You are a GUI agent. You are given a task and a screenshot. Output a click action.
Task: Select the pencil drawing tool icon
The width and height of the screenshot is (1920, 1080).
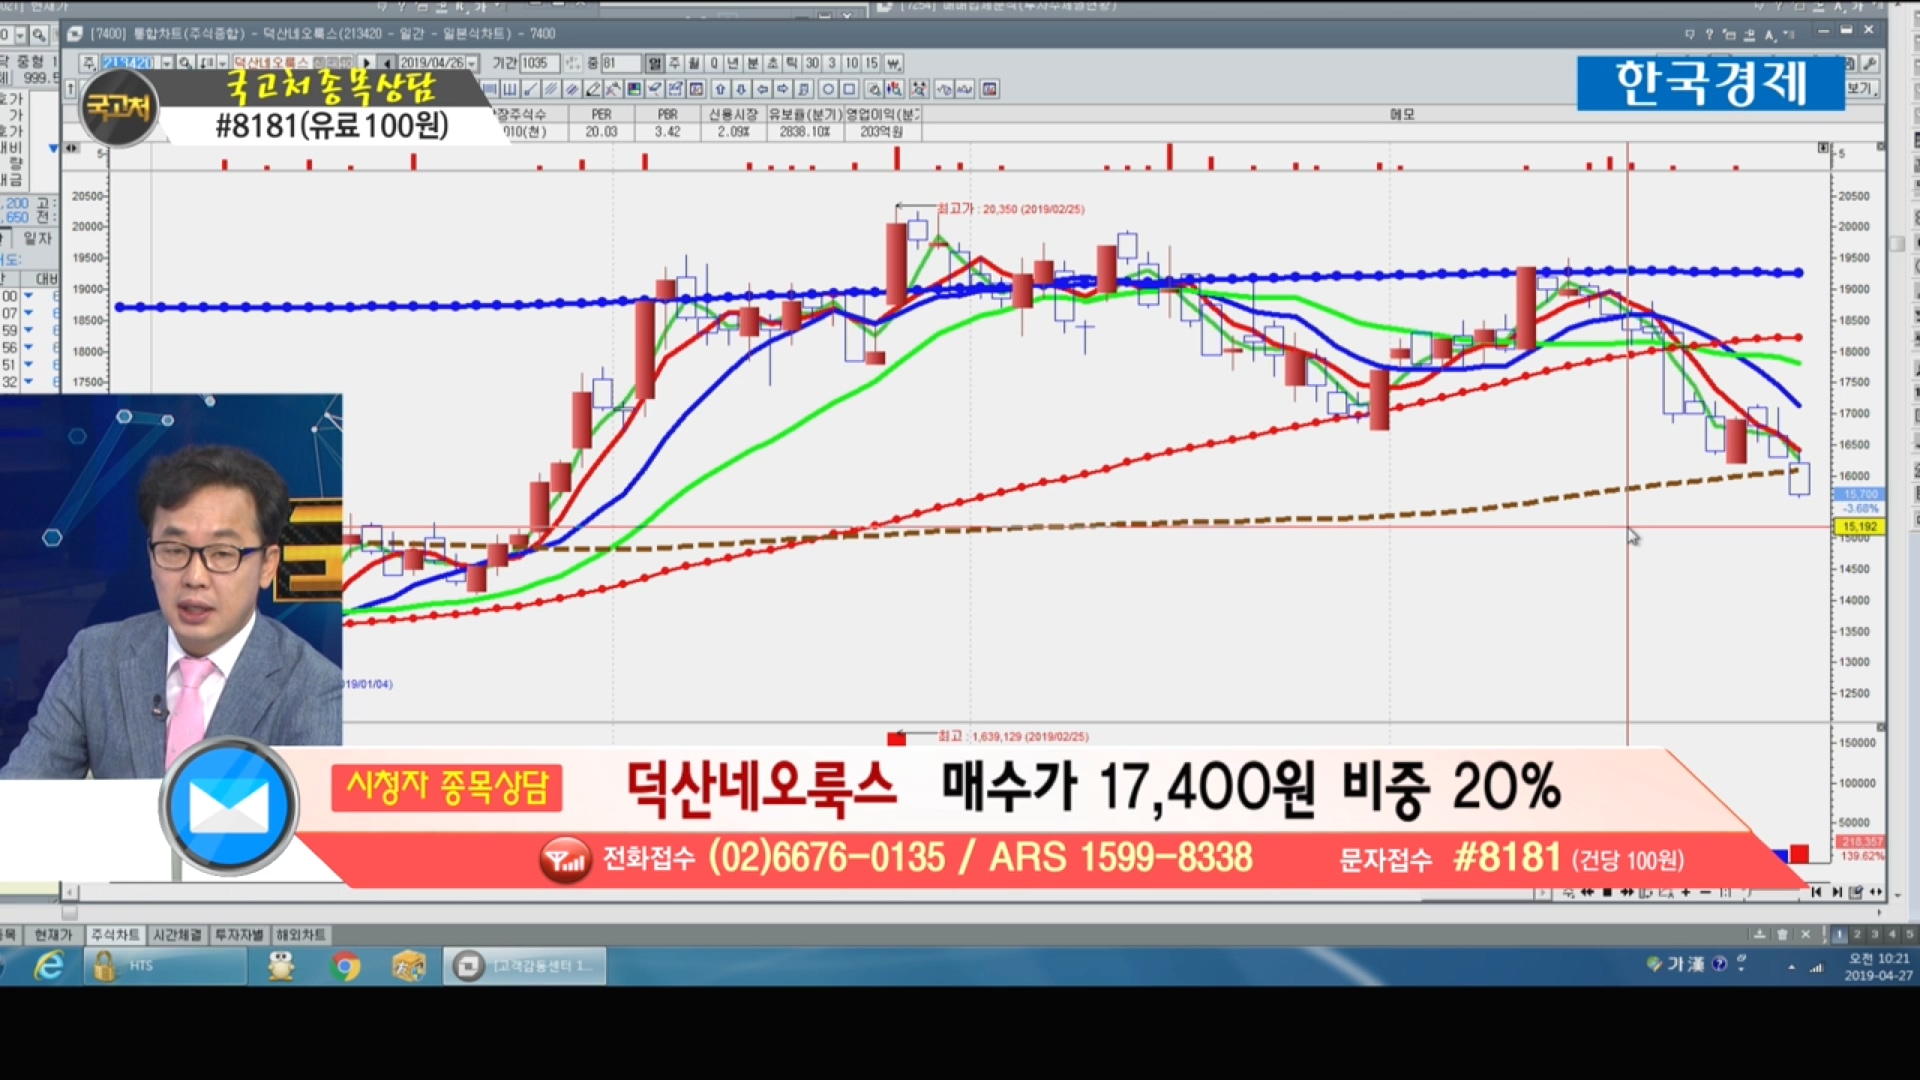click(593, 89)
